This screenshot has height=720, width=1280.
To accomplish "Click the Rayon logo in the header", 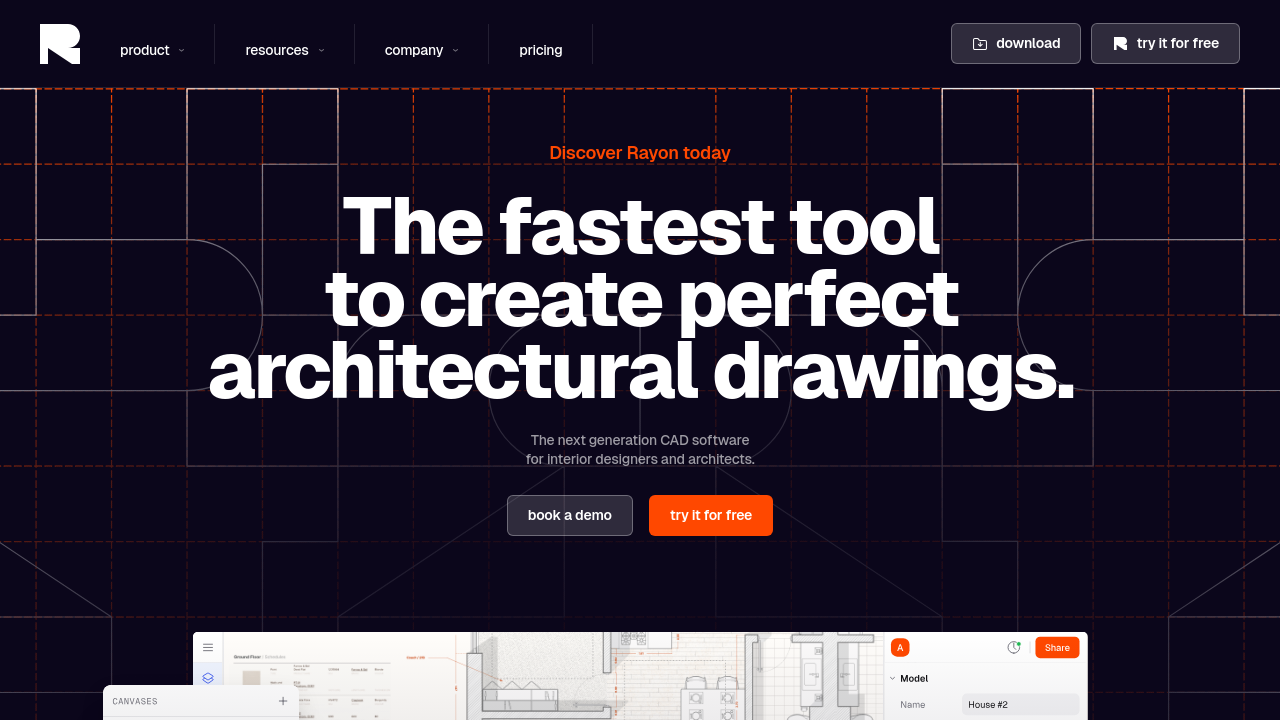I will (x=60, y=44).
